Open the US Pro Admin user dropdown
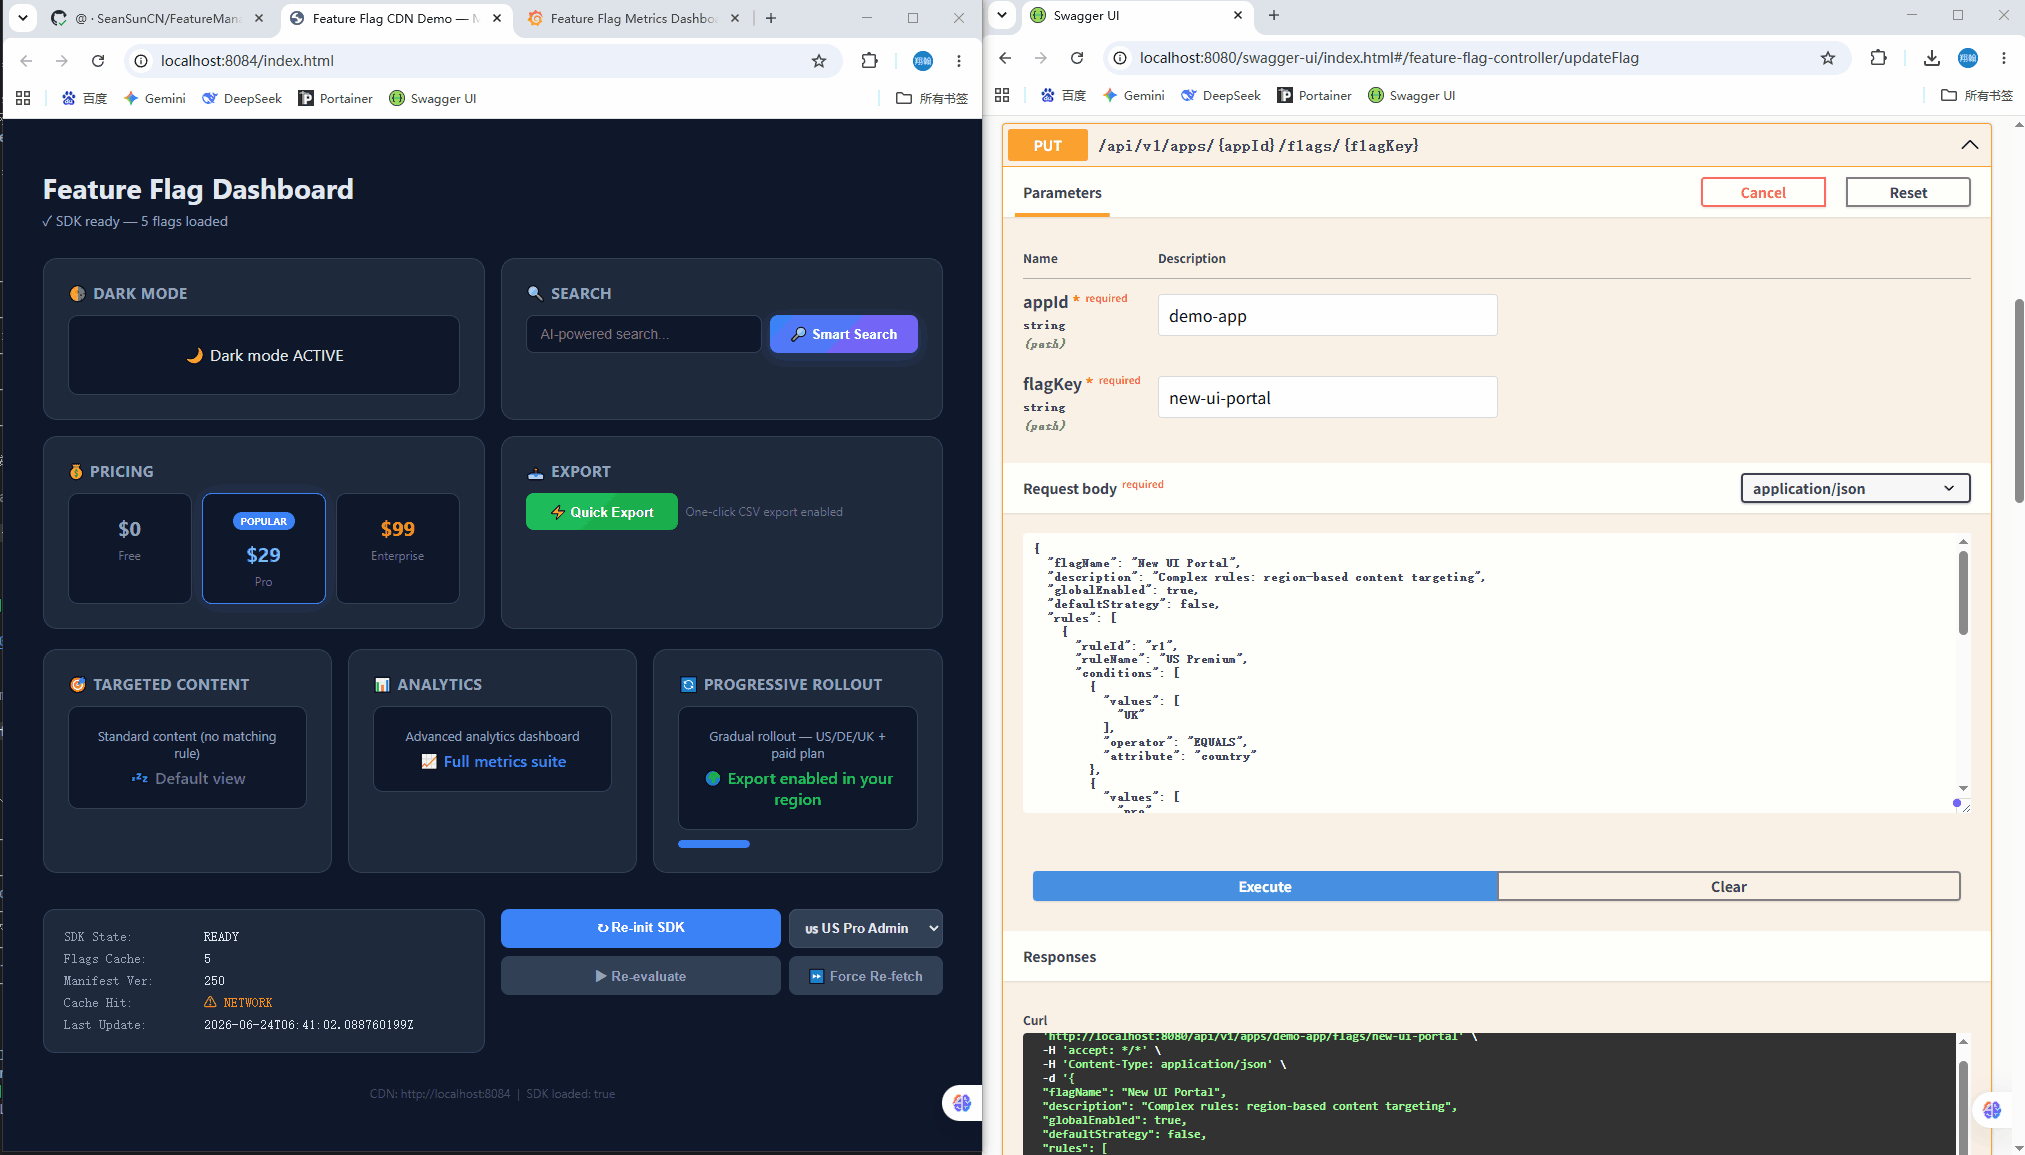The image size is (2025, 1155). (866, 928)
